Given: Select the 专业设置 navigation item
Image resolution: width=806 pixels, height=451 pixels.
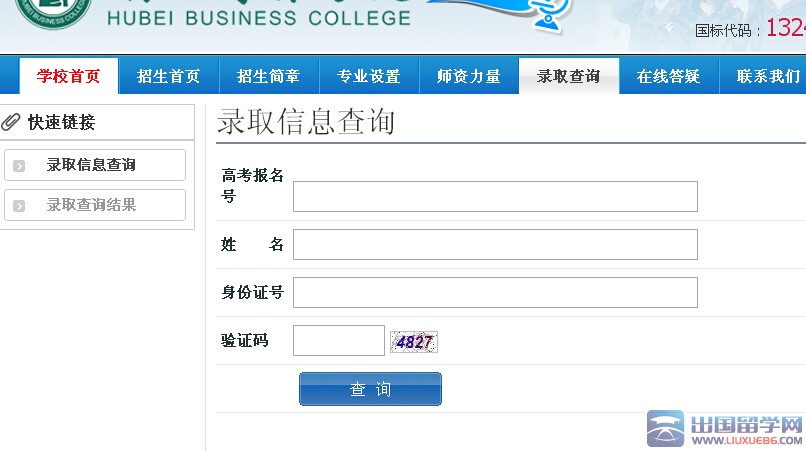Looking at the screenshot, I should click(x=368, y=76).
